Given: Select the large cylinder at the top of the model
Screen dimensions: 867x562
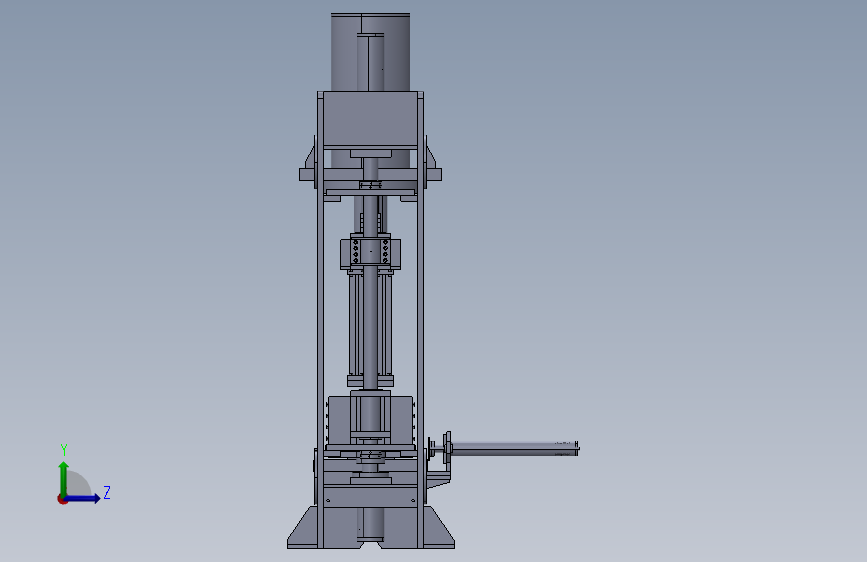Looking at the screenshot, I should tap(370, 52).
